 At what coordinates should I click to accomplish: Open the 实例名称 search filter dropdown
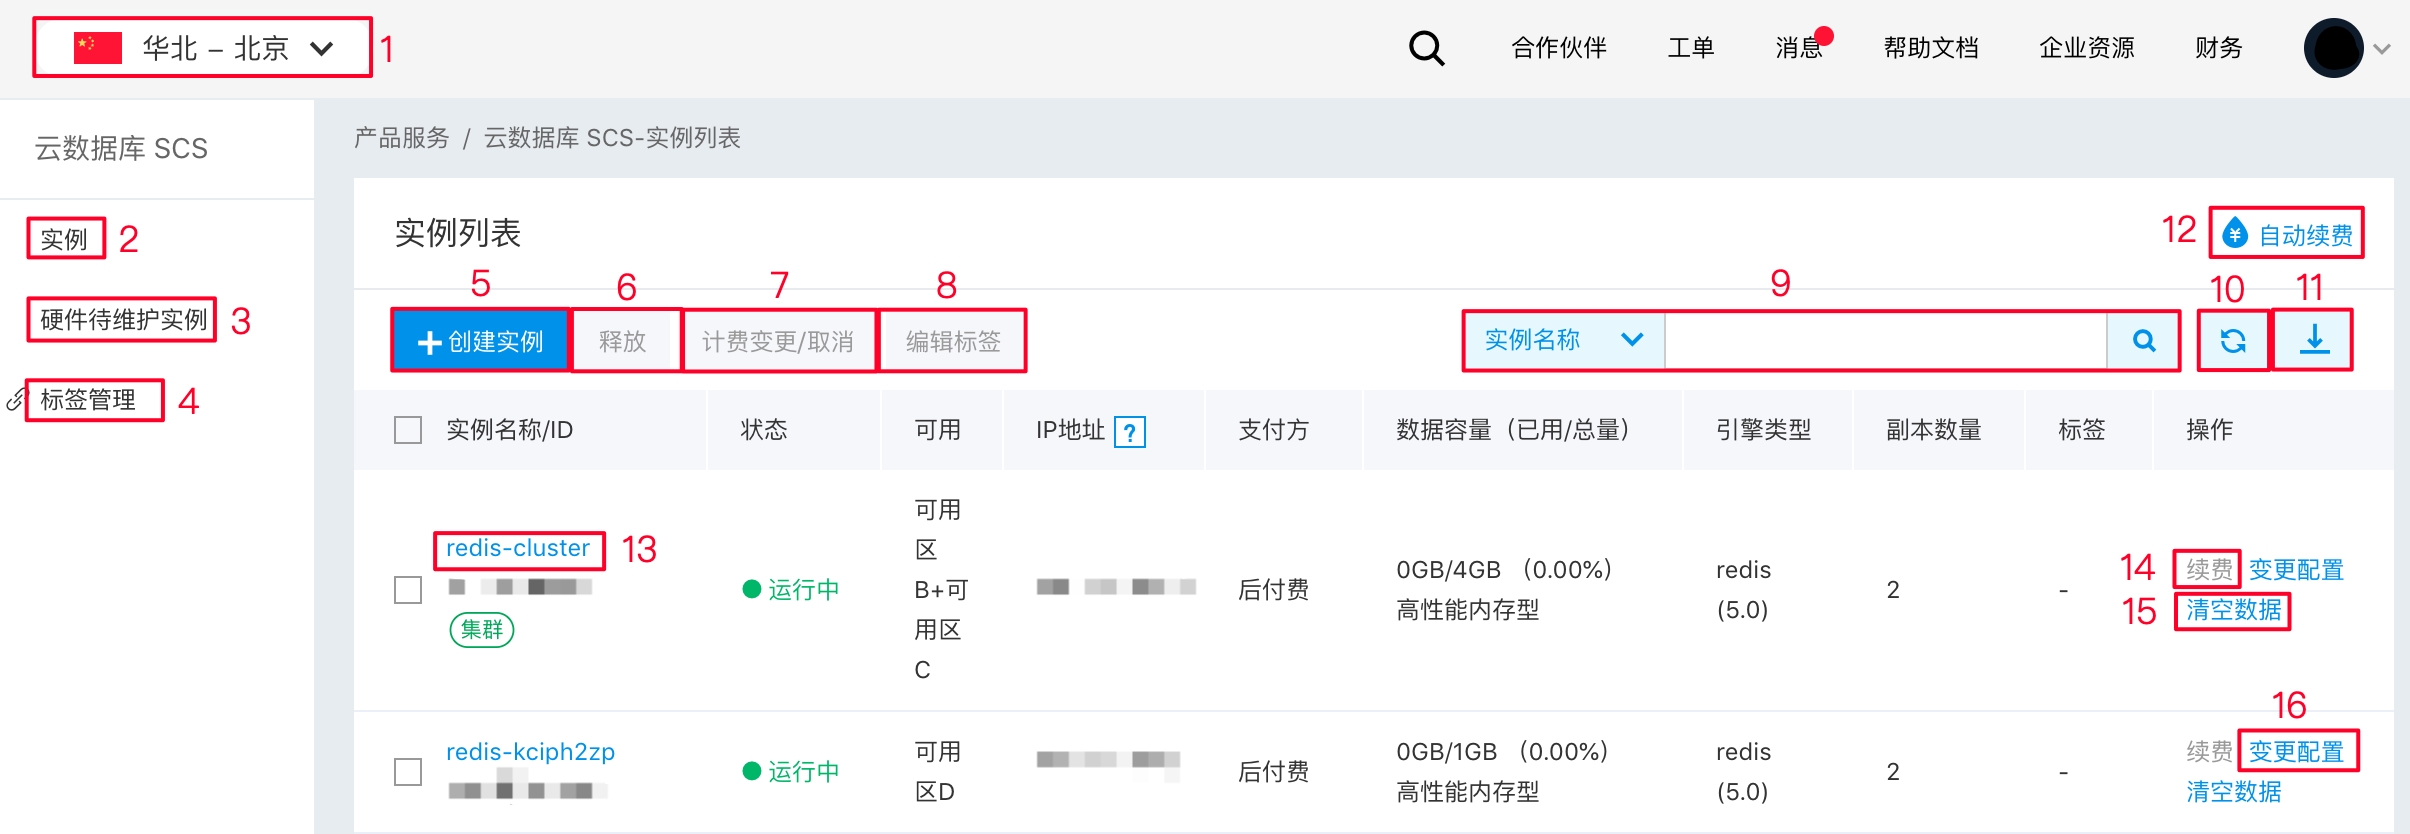[x=1564, y=341]
